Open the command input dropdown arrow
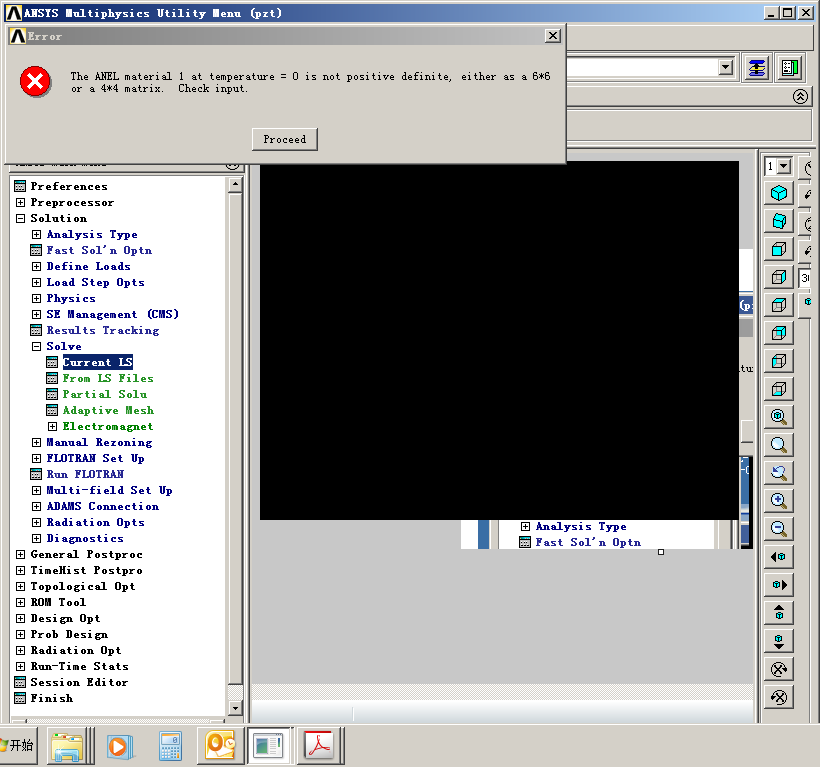 [x=725, y=67]
